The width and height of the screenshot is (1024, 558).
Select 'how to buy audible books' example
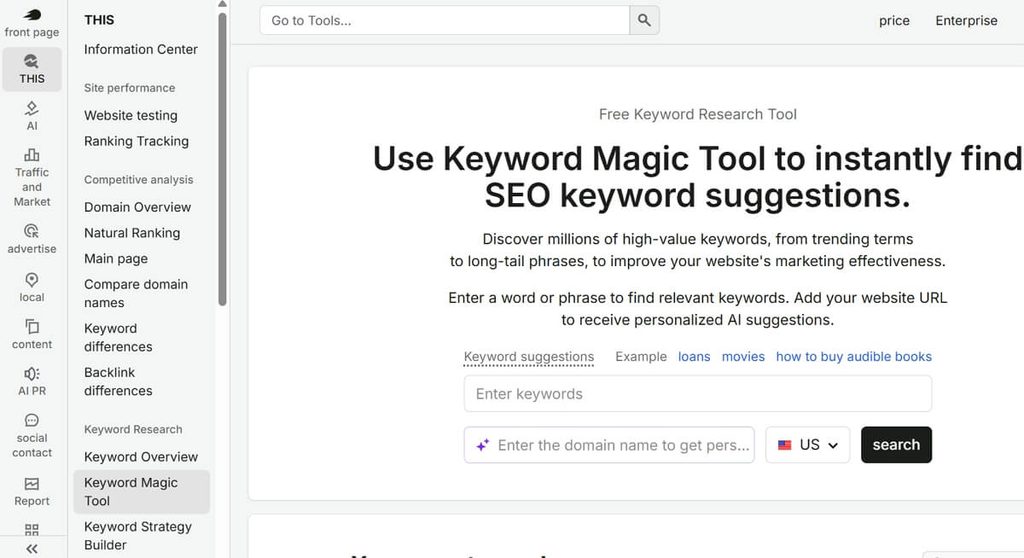[854, 357]
